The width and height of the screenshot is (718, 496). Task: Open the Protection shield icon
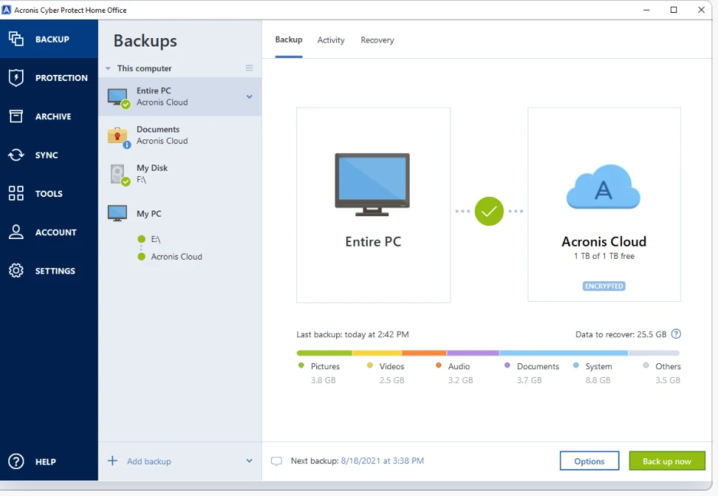point(16,77)
